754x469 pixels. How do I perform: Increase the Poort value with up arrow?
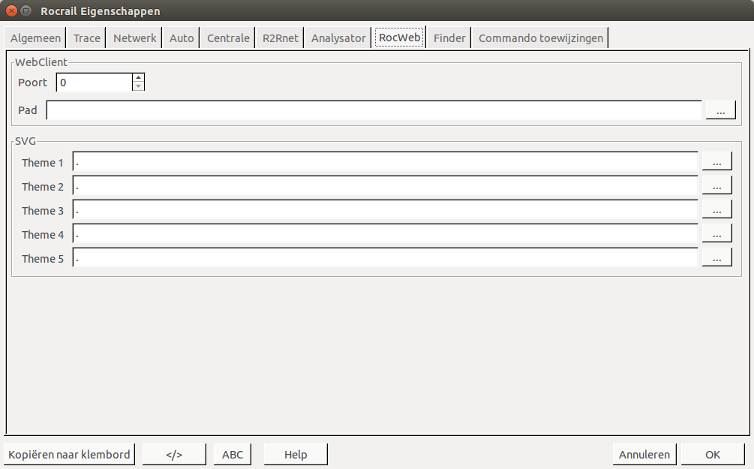[x=138, y=78]
